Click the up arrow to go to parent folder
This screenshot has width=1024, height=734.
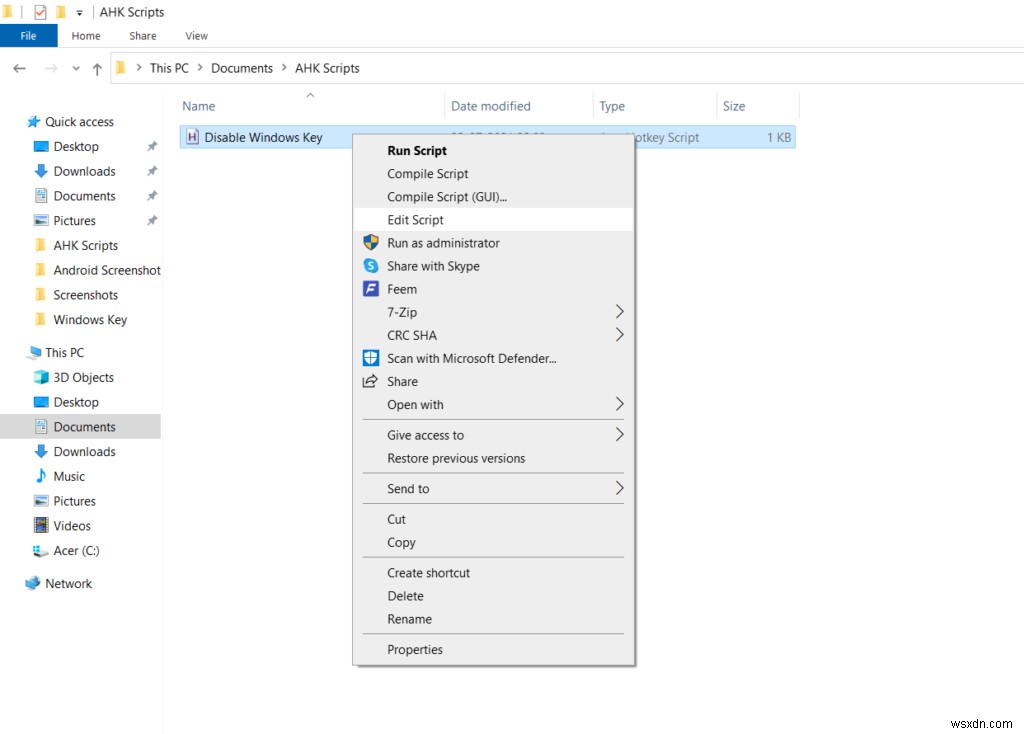[x=96, y=68]
